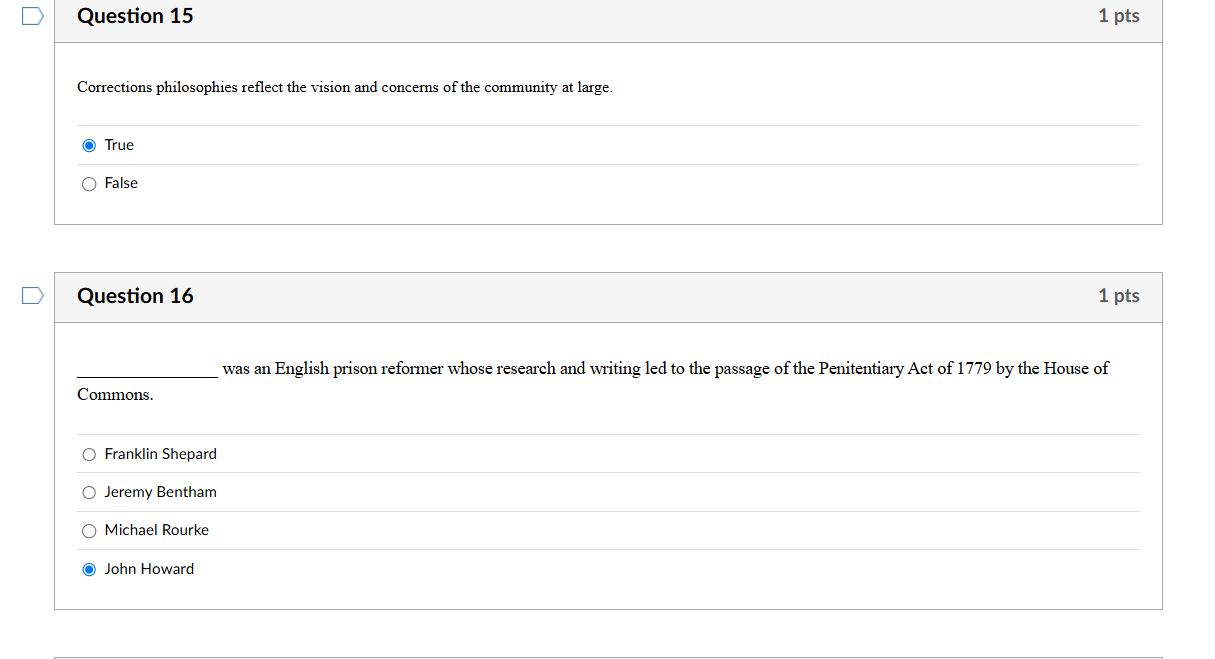Click the corrections philosophies question text
The height and width of the screenshot is (659, 1215).
point(344,88)
